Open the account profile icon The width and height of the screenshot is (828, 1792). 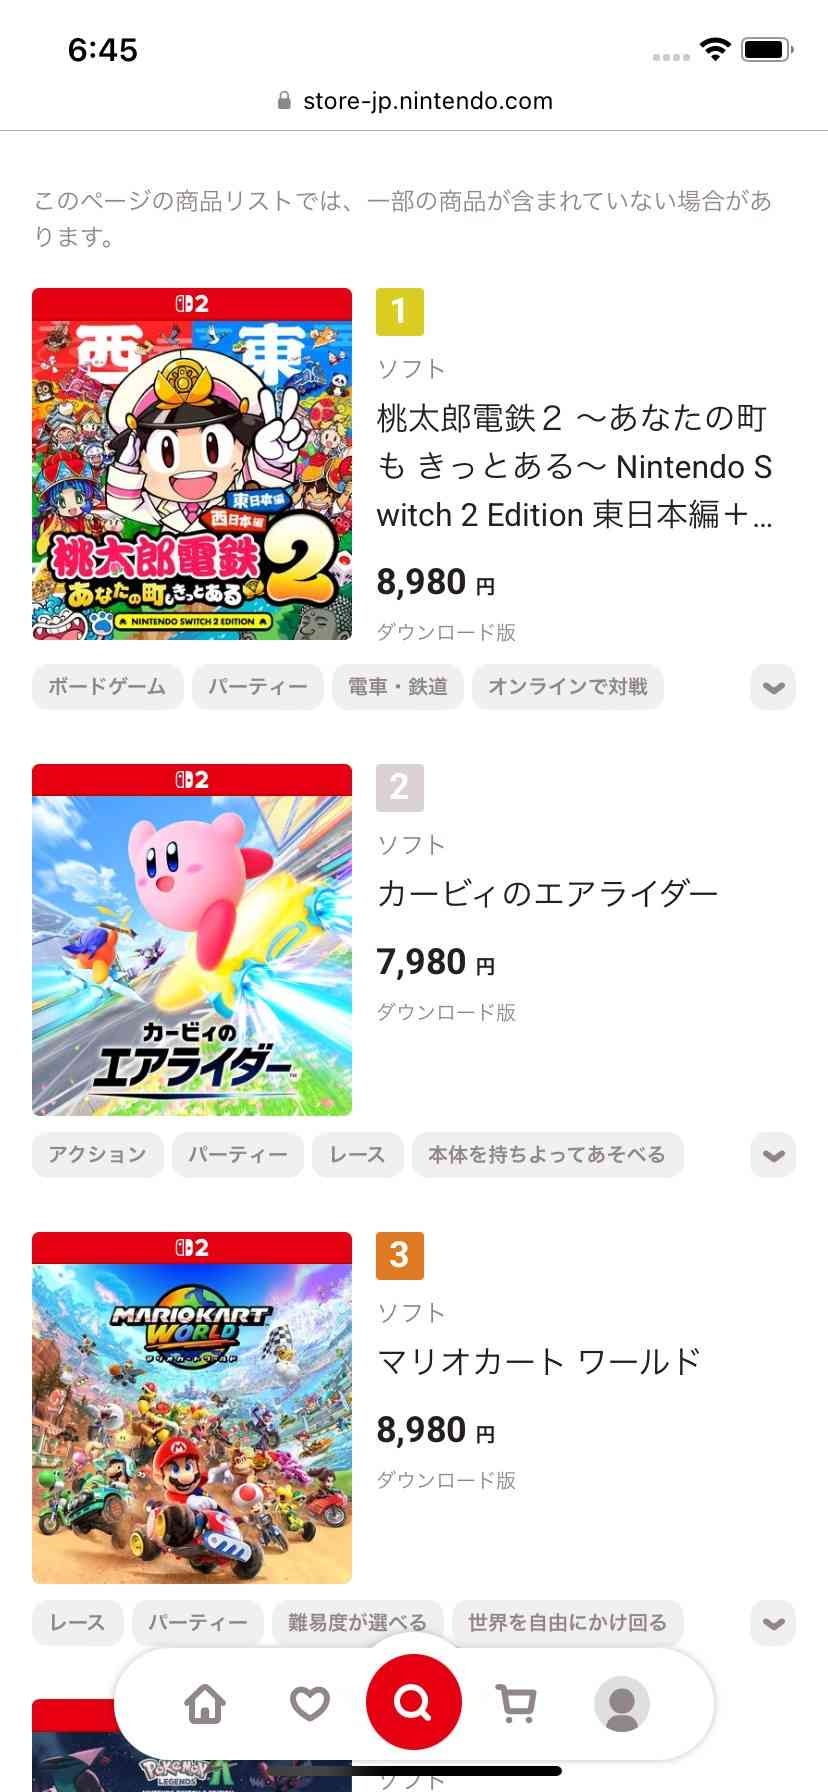point(621,1703)
